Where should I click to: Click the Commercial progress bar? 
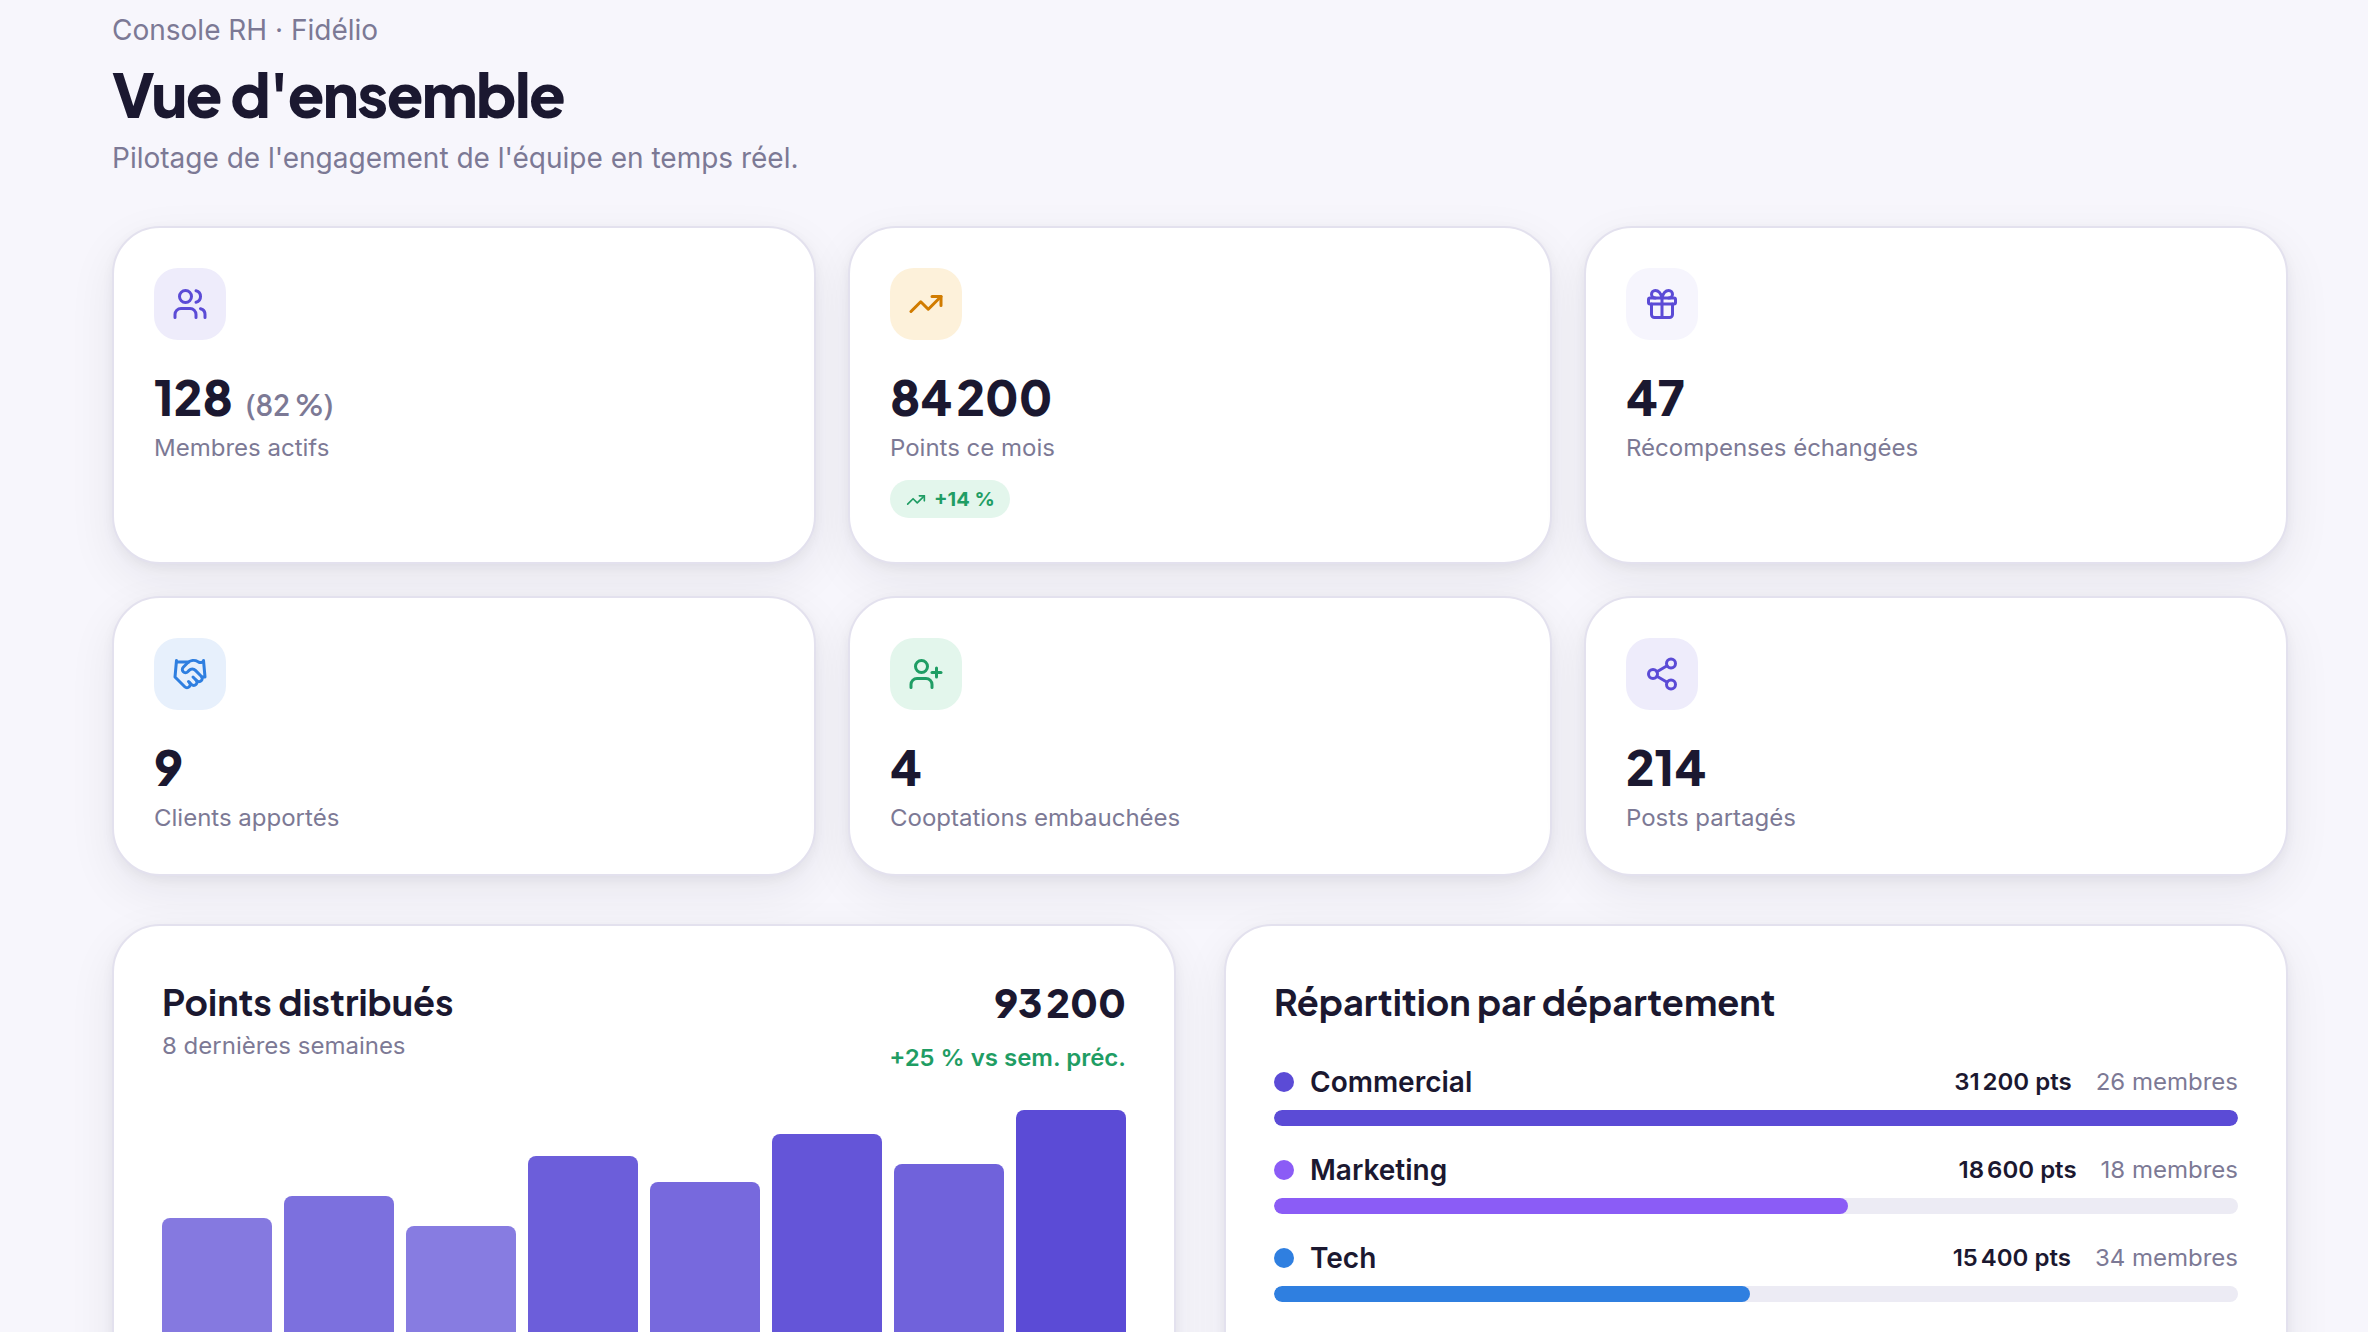coord(1756,1118)
